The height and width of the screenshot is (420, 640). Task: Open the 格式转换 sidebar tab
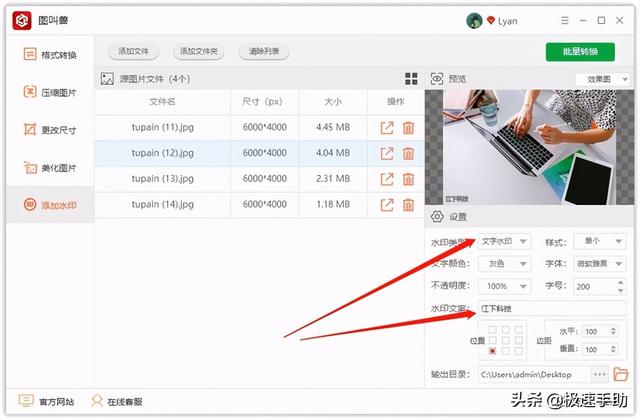[x=50, y=54]
